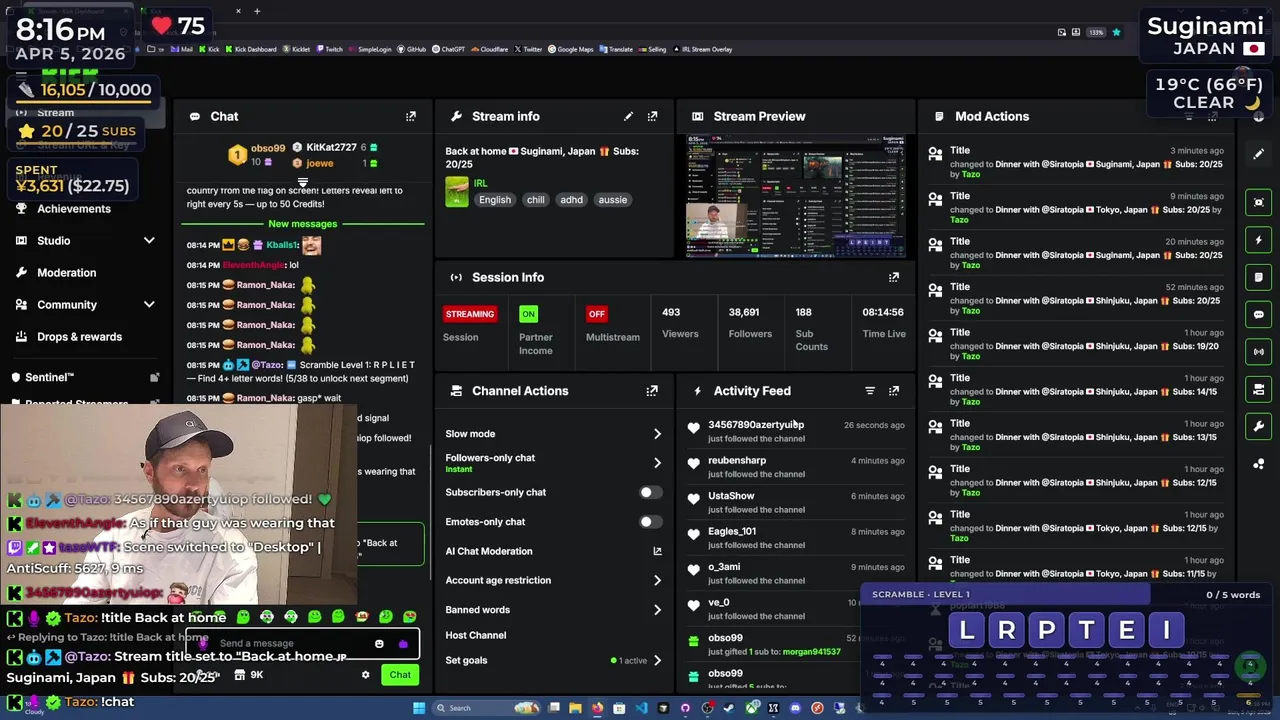
Task: Pop out the Activity Feed panel
Action: pos(894,391)
